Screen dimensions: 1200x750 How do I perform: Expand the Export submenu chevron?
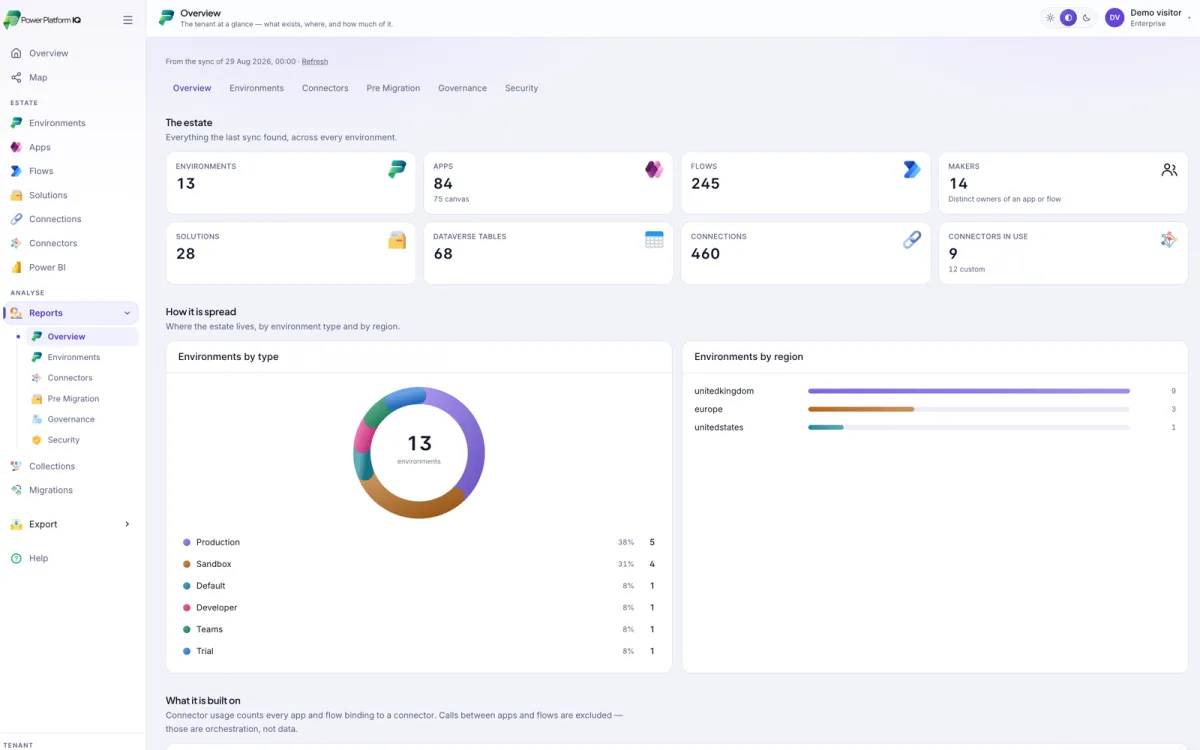point(127,524)
